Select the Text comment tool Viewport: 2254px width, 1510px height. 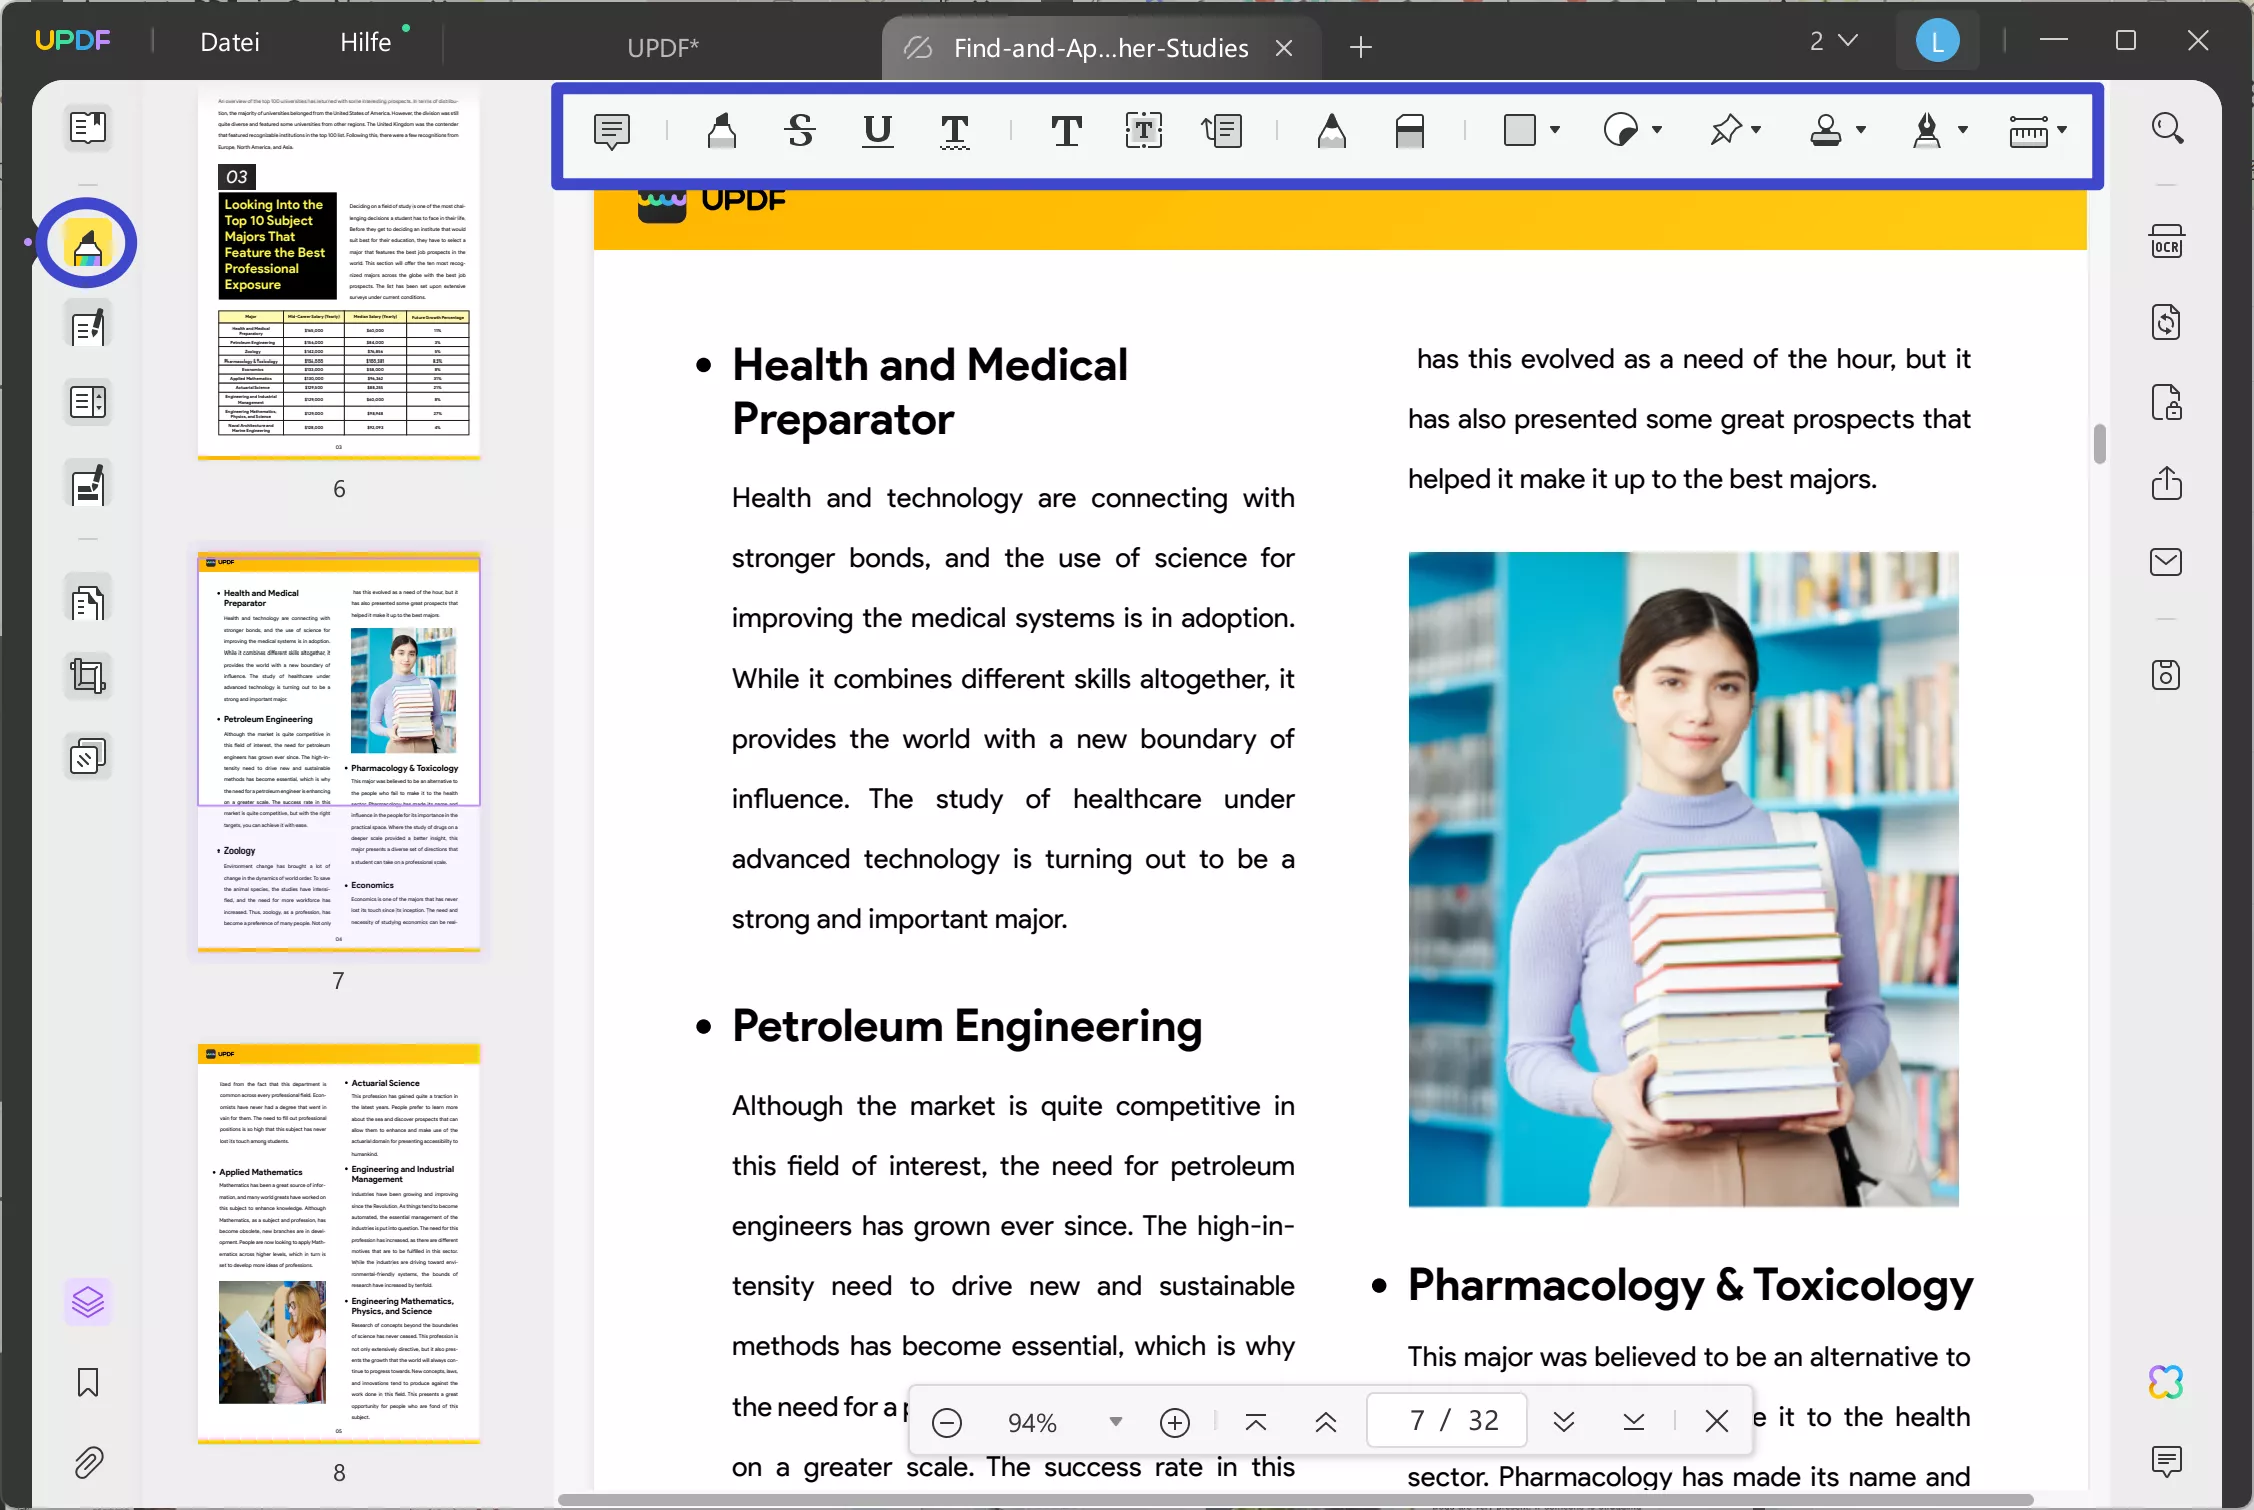tap(1066, 131)
